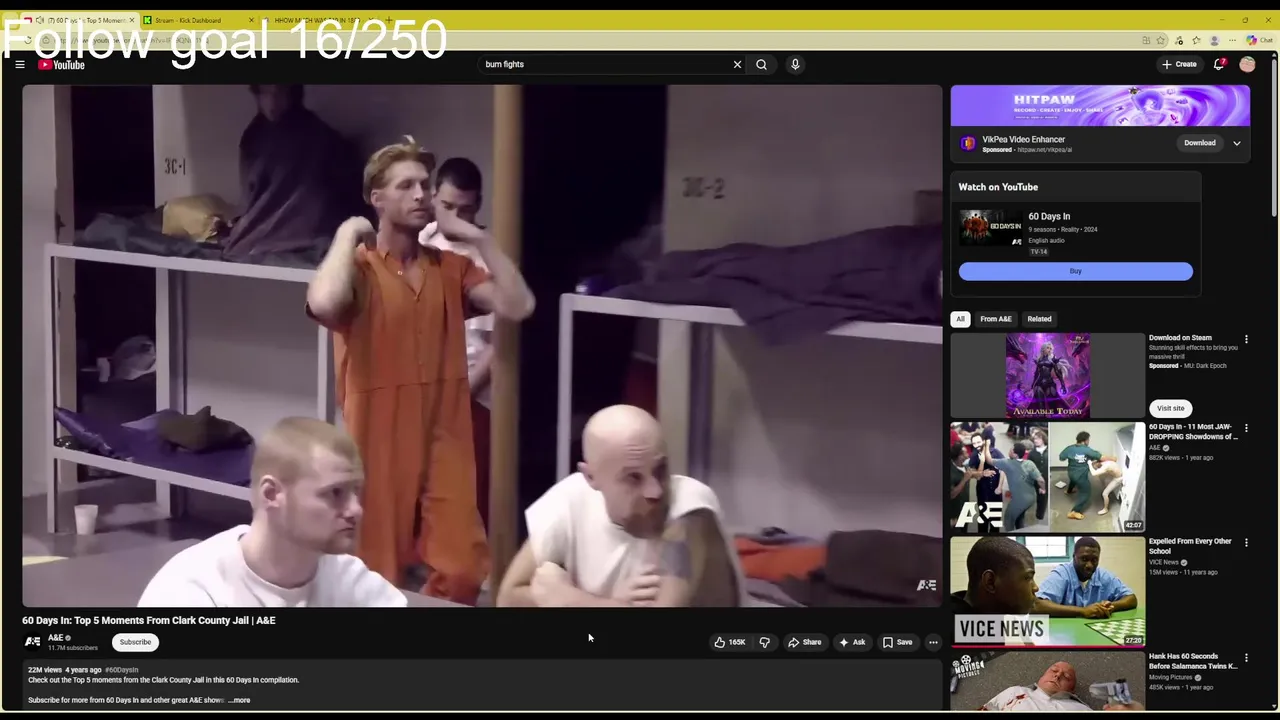Viewport: 1280px width, 720px height.
Task: Save video to a playlist
Action: pyautogui.click(x=897, y=642)
